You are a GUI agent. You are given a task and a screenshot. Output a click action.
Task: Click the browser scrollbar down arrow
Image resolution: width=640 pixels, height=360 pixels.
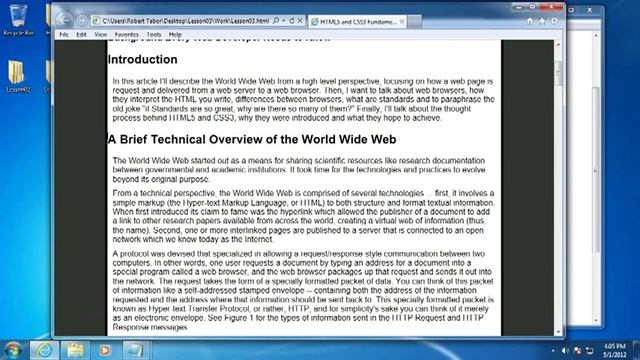click(558, 332)
